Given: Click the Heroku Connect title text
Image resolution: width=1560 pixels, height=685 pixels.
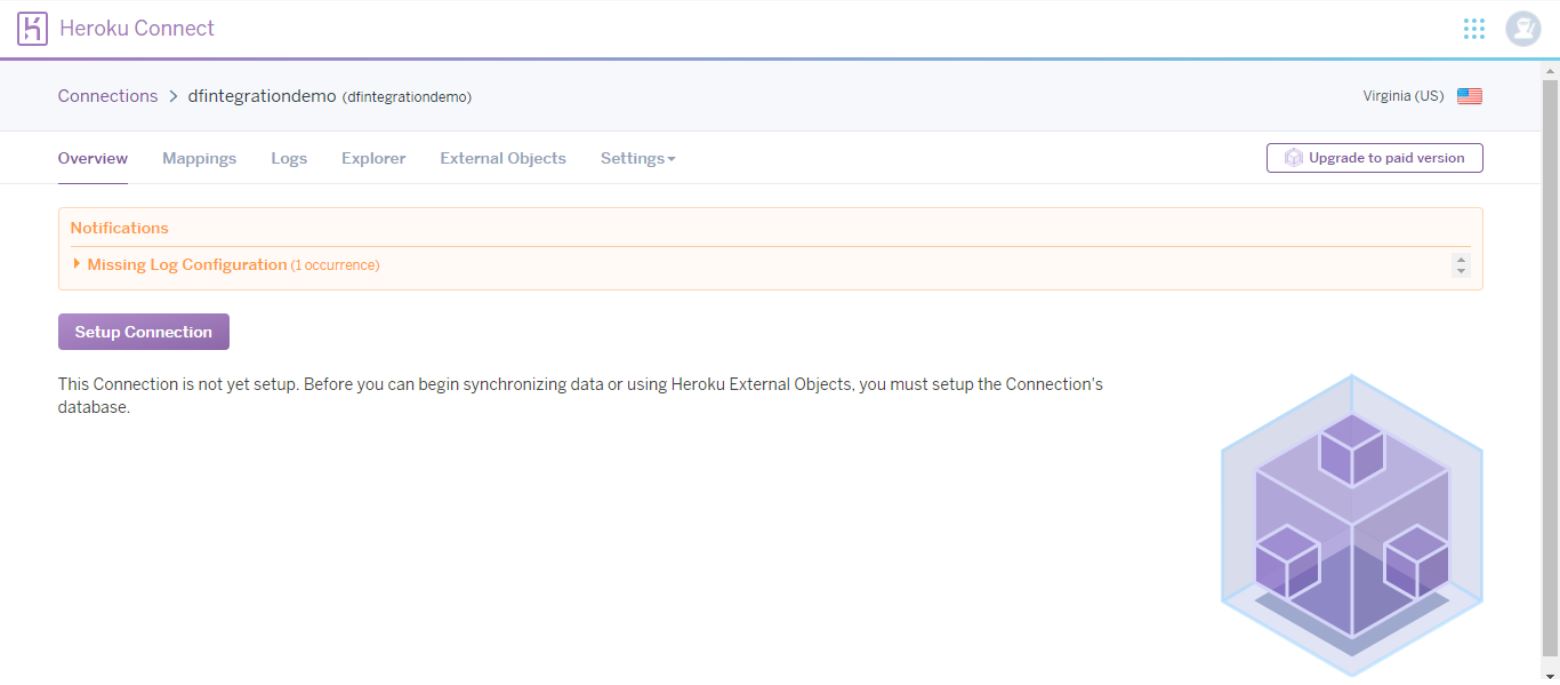Looking at the screenshot, I should click(x=137, y=28).
